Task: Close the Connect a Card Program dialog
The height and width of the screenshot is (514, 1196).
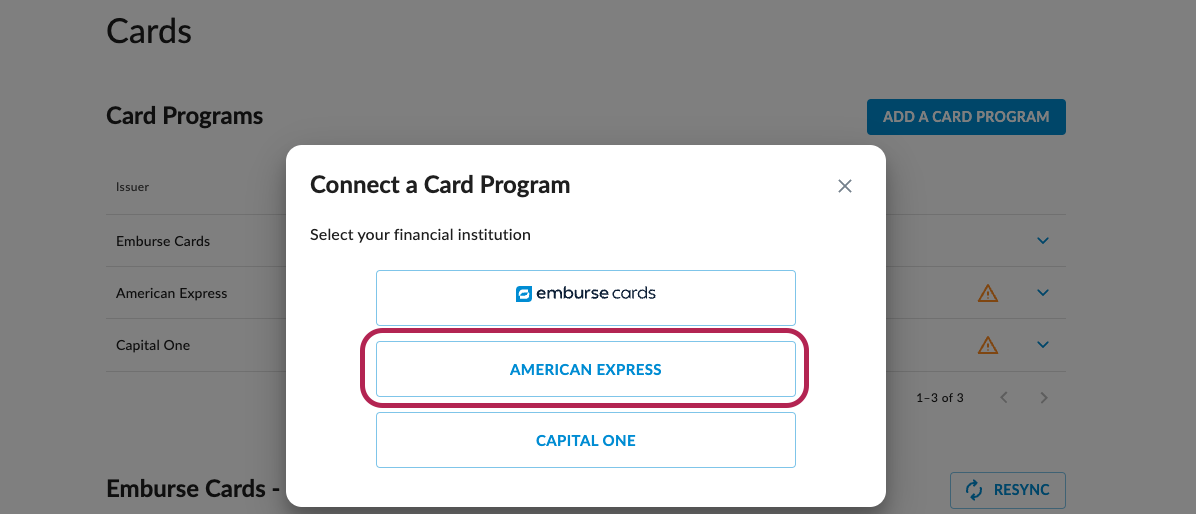Action: click(845, 186)
